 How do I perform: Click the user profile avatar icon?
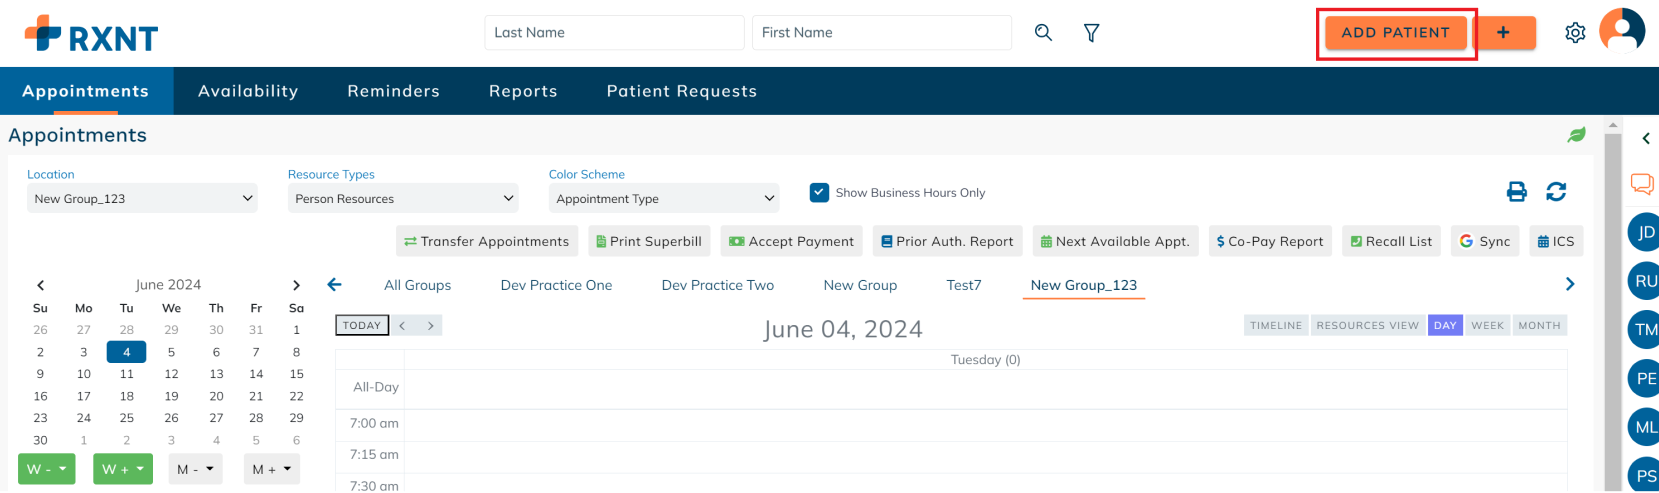(x=1622, y=30)
